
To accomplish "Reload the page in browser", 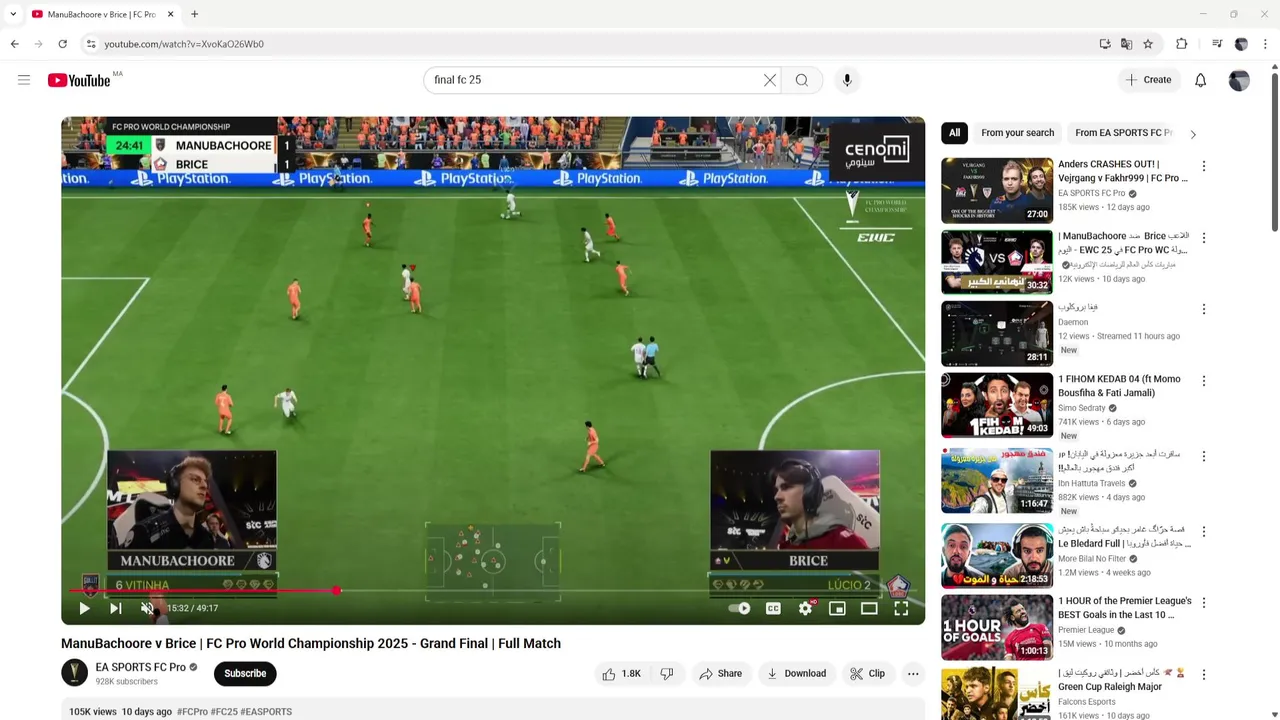I will [62, 44].
